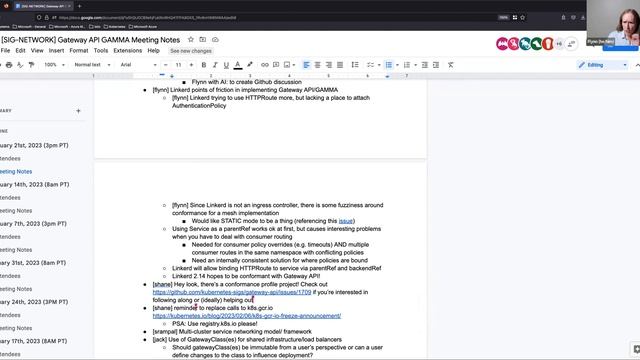Open the highlight color picker

tap(249, 65)
